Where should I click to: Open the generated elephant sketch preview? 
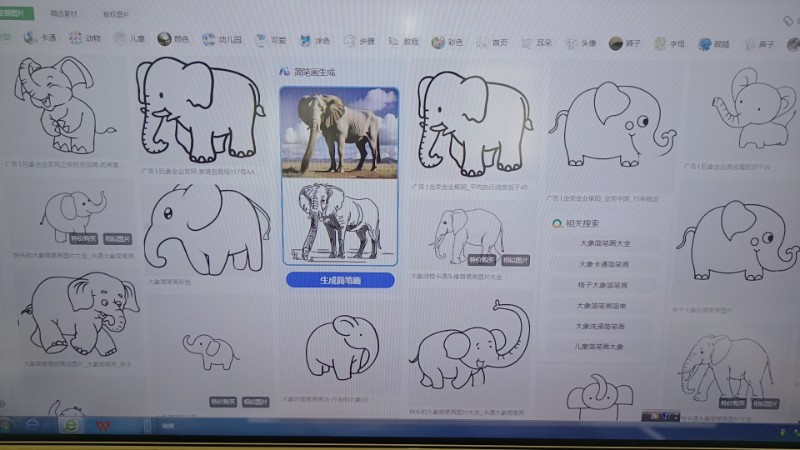click(x=340, y=221)
